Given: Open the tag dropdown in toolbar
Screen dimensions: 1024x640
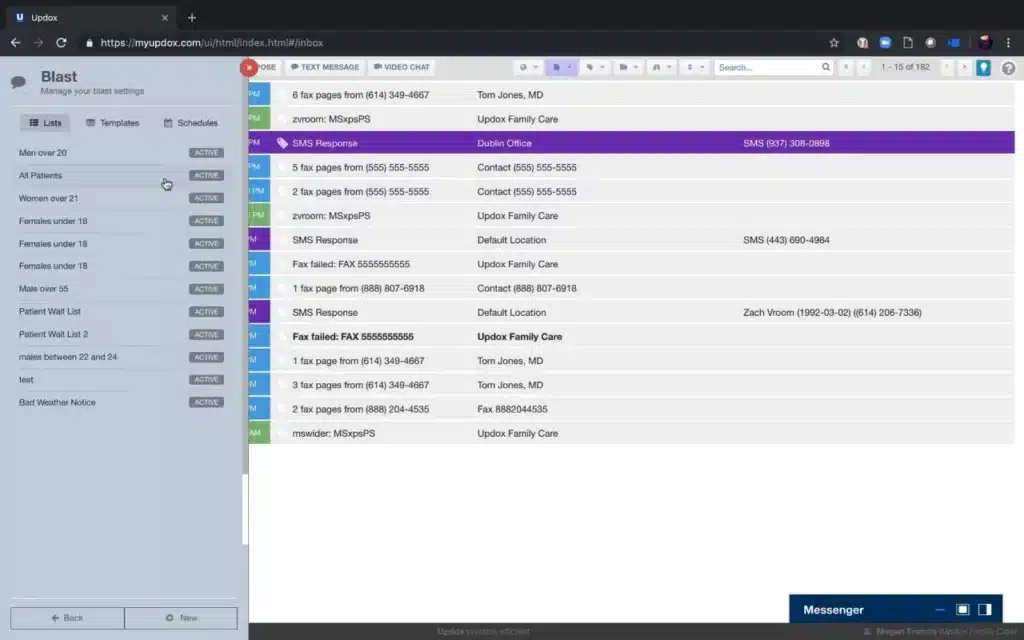Looking at the screenshot, I should [x=595, y=67].
